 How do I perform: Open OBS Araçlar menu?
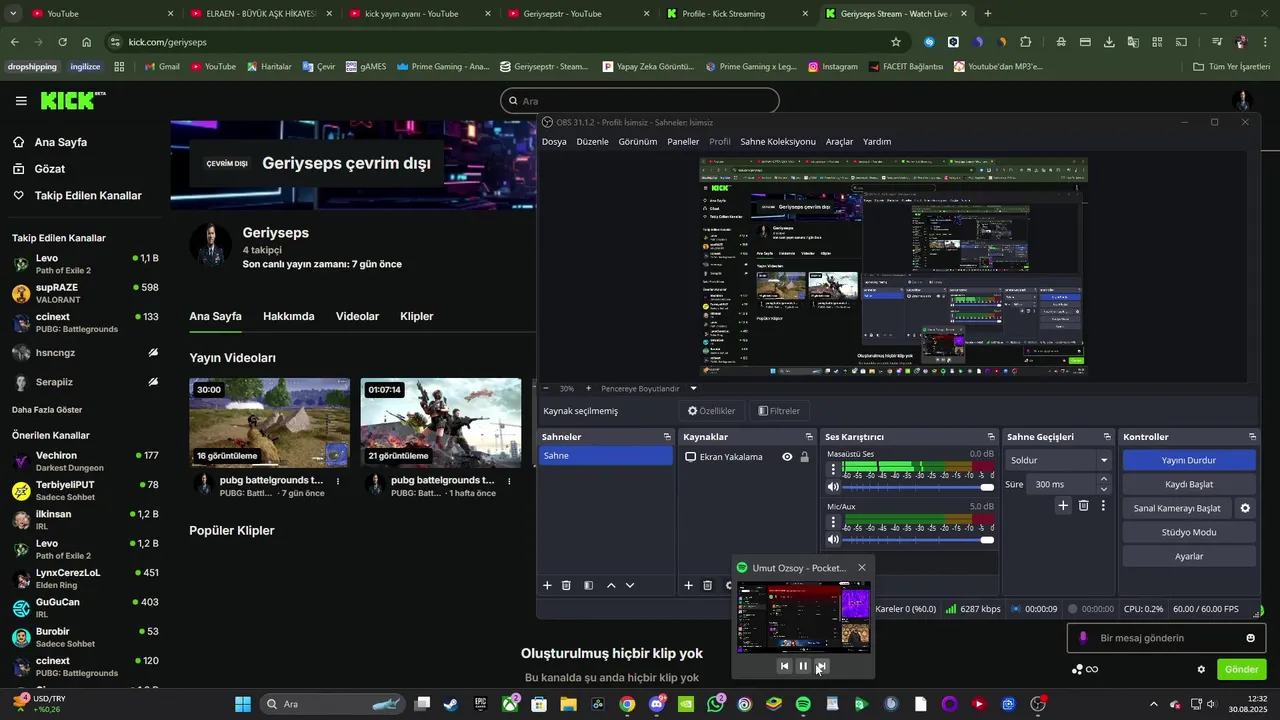(x=839, y=142)
